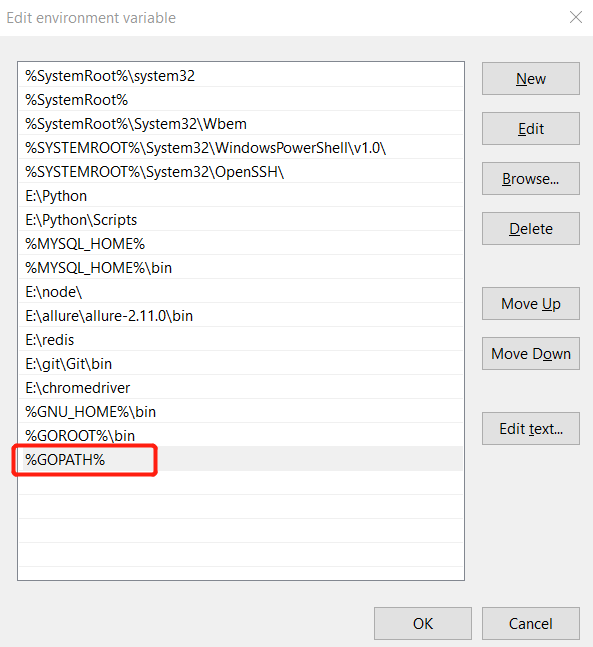This screenshot has height=647, width=593.
Task: Select the E:\chromedriver entry
Action: click(241, 387)
